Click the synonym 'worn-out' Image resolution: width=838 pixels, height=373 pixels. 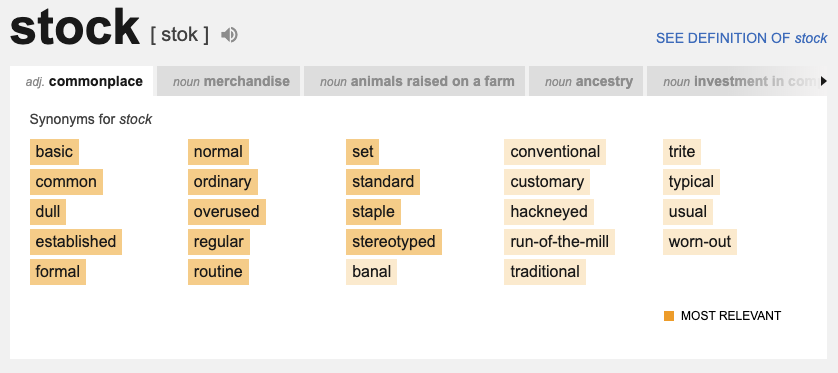tap(700, 242)
